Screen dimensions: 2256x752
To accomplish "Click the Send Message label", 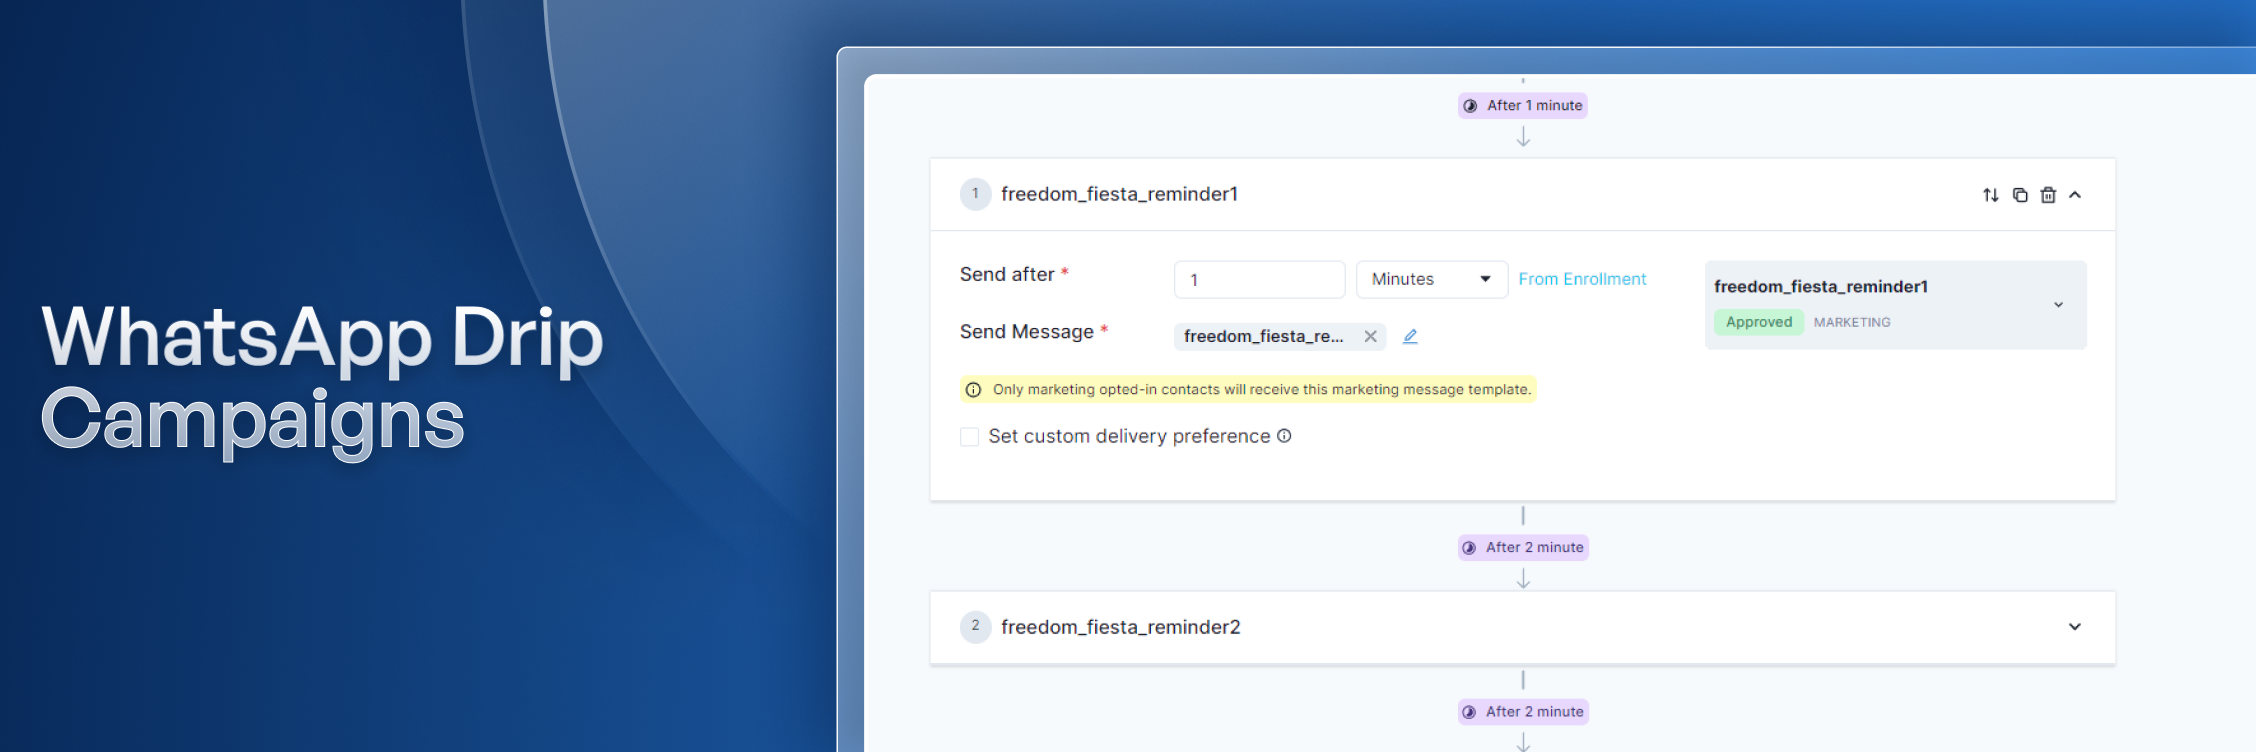I will tap(1026, 332).
